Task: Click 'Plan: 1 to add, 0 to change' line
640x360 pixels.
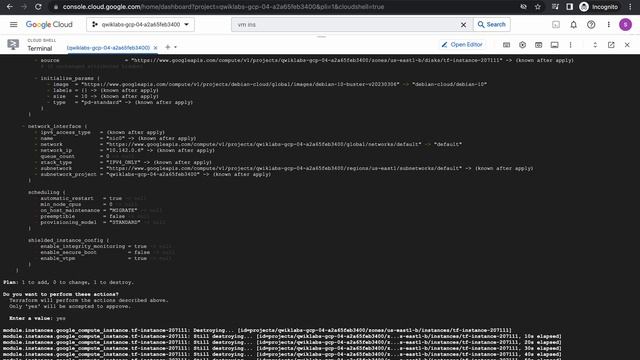Action: [68, 282]
